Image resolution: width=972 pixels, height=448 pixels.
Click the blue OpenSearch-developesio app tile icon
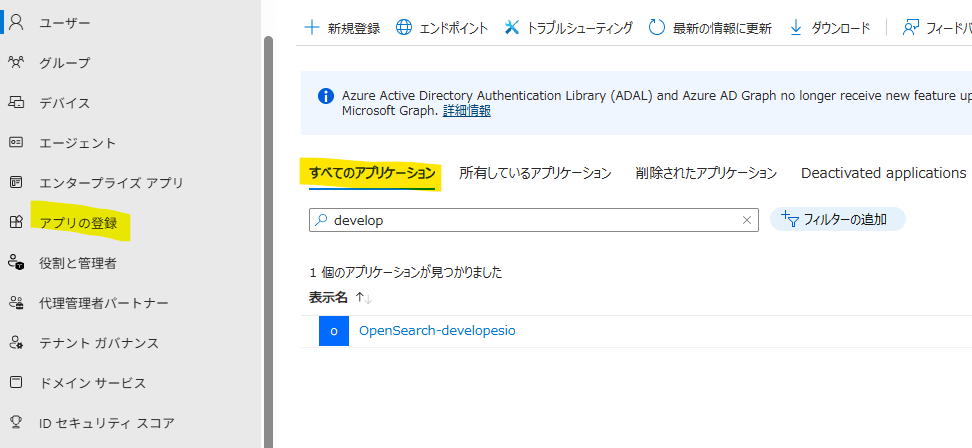point(334,332)
